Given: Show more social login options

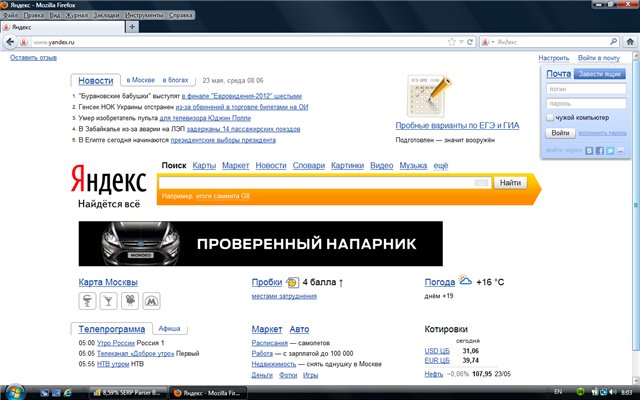Looking at the screenshot, I should click(x=620, y=151).
